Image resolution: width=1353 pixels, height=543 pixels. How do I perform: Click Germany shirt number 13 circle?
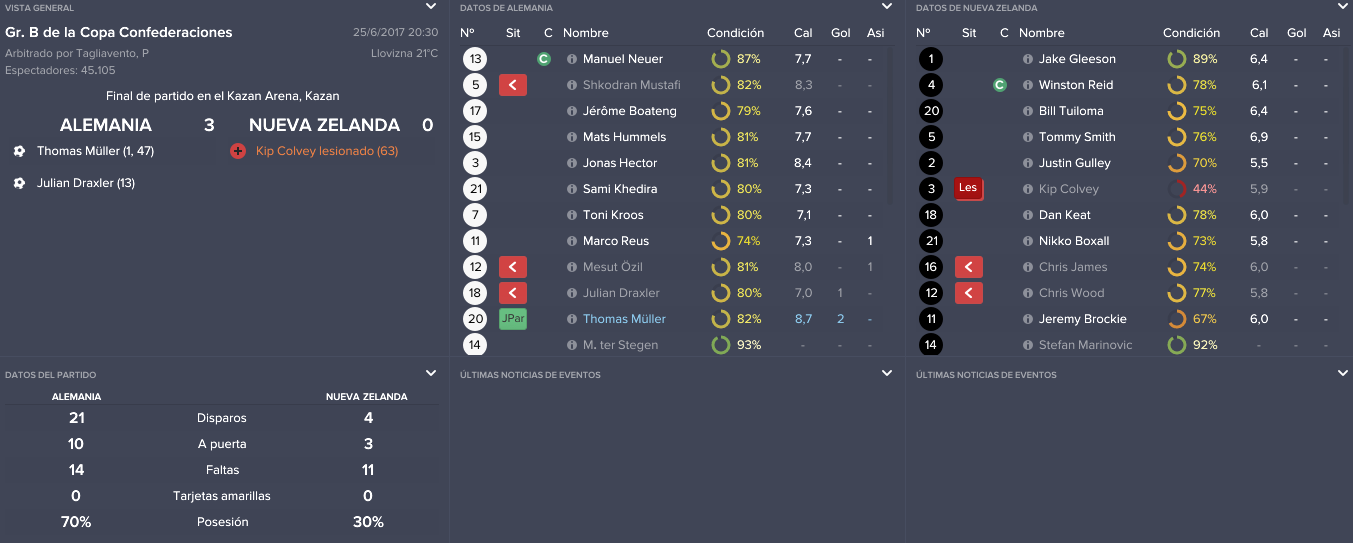click(475, 59)
